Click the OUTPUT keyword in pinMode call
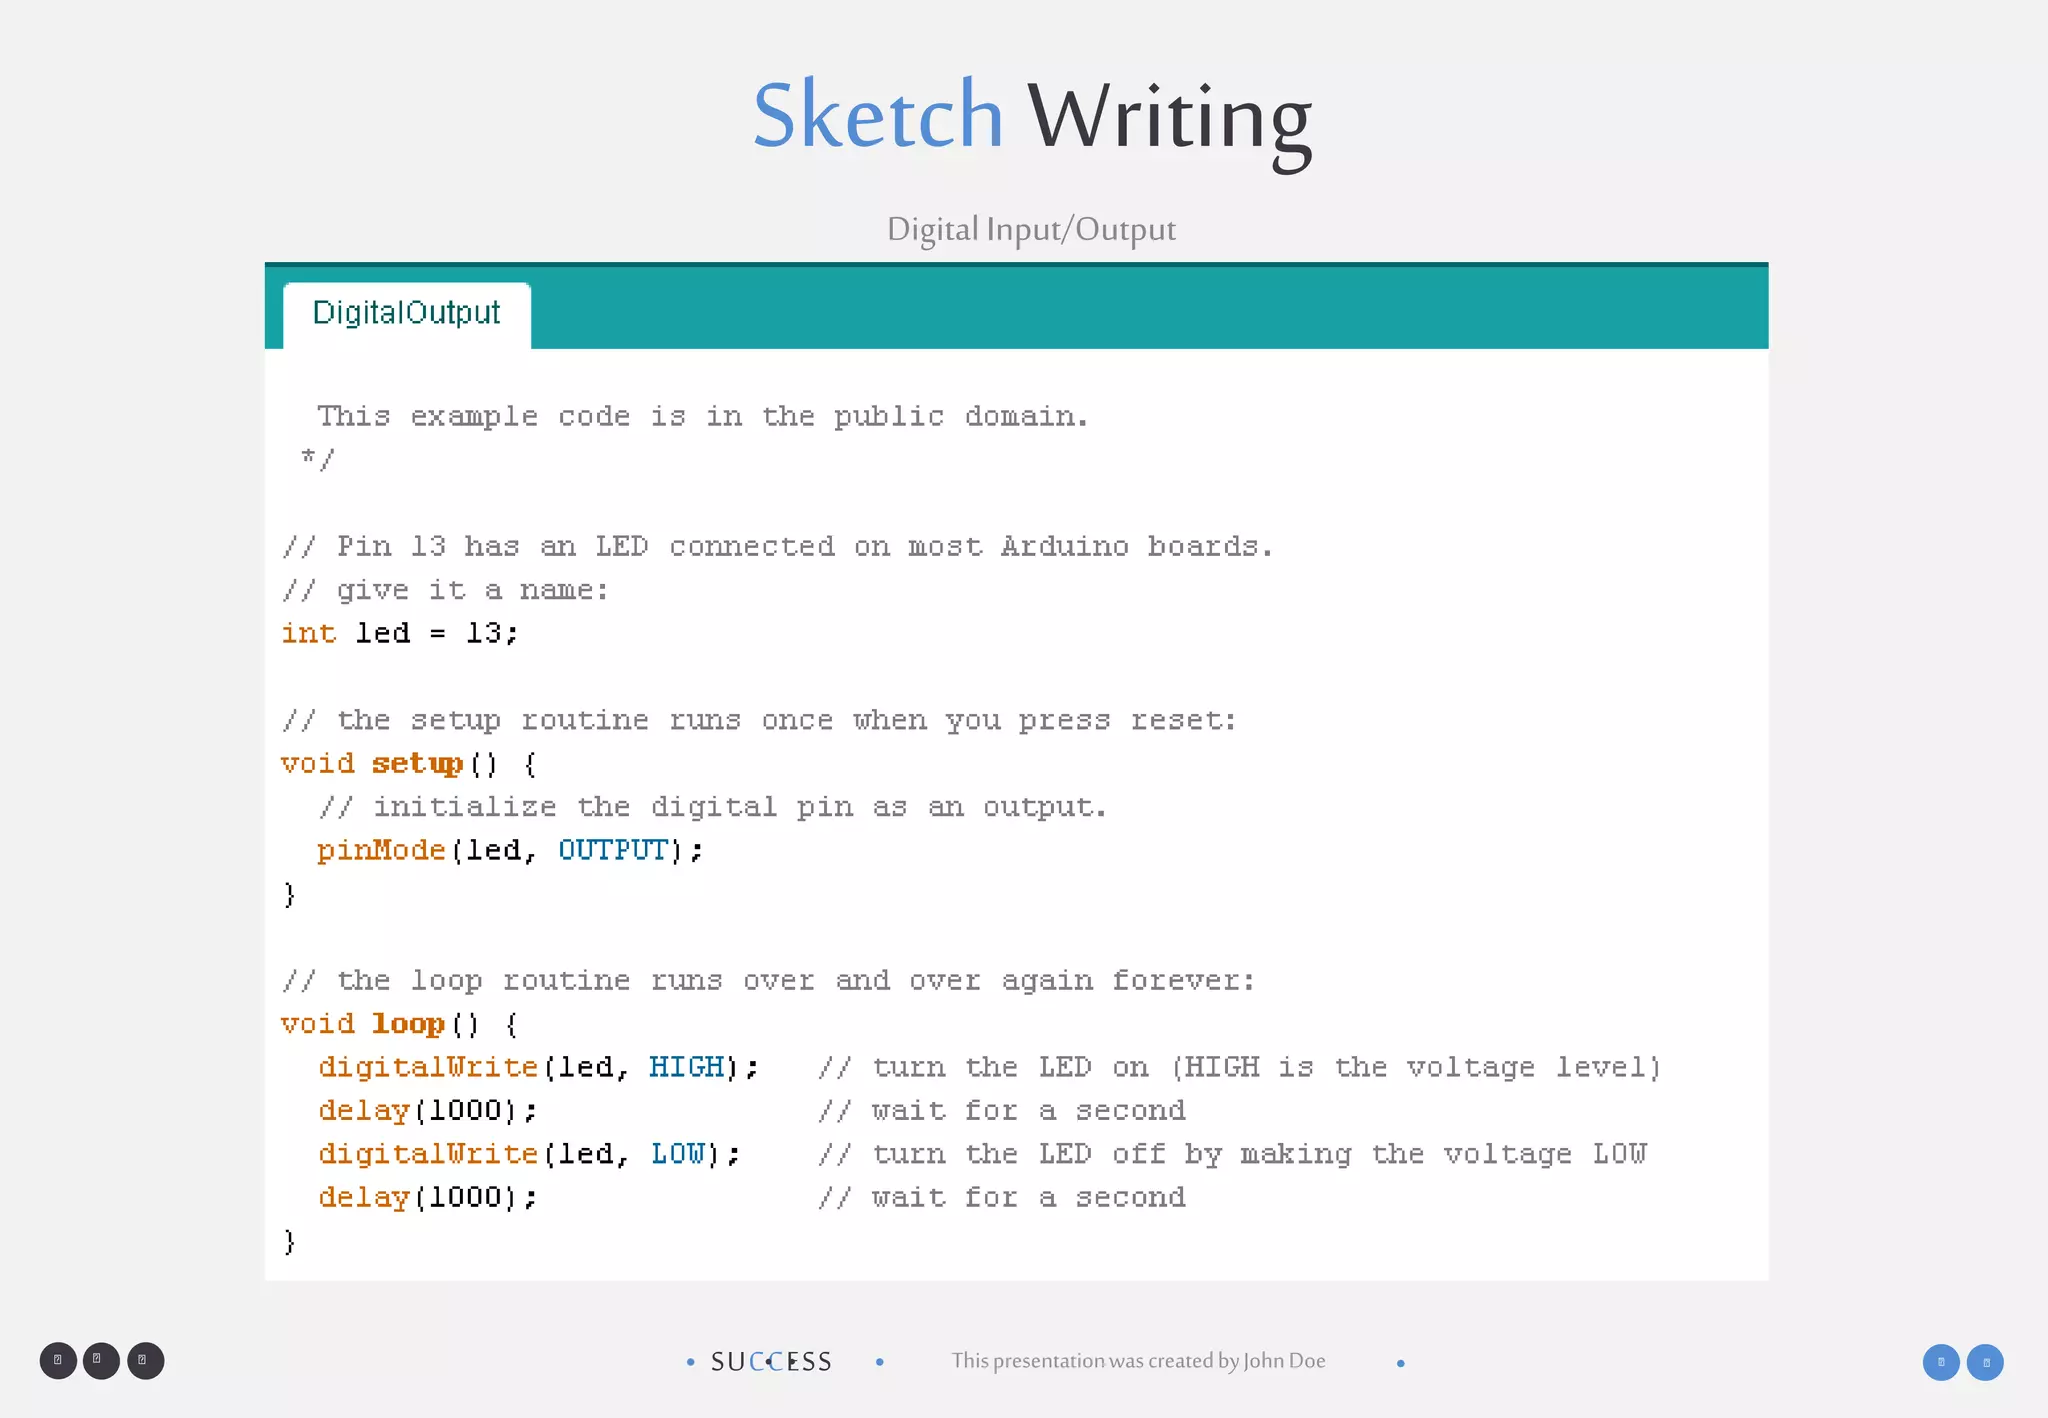Image resolution: width=2048 pixels, height=1418 pixels. click(x=612, y=850)
